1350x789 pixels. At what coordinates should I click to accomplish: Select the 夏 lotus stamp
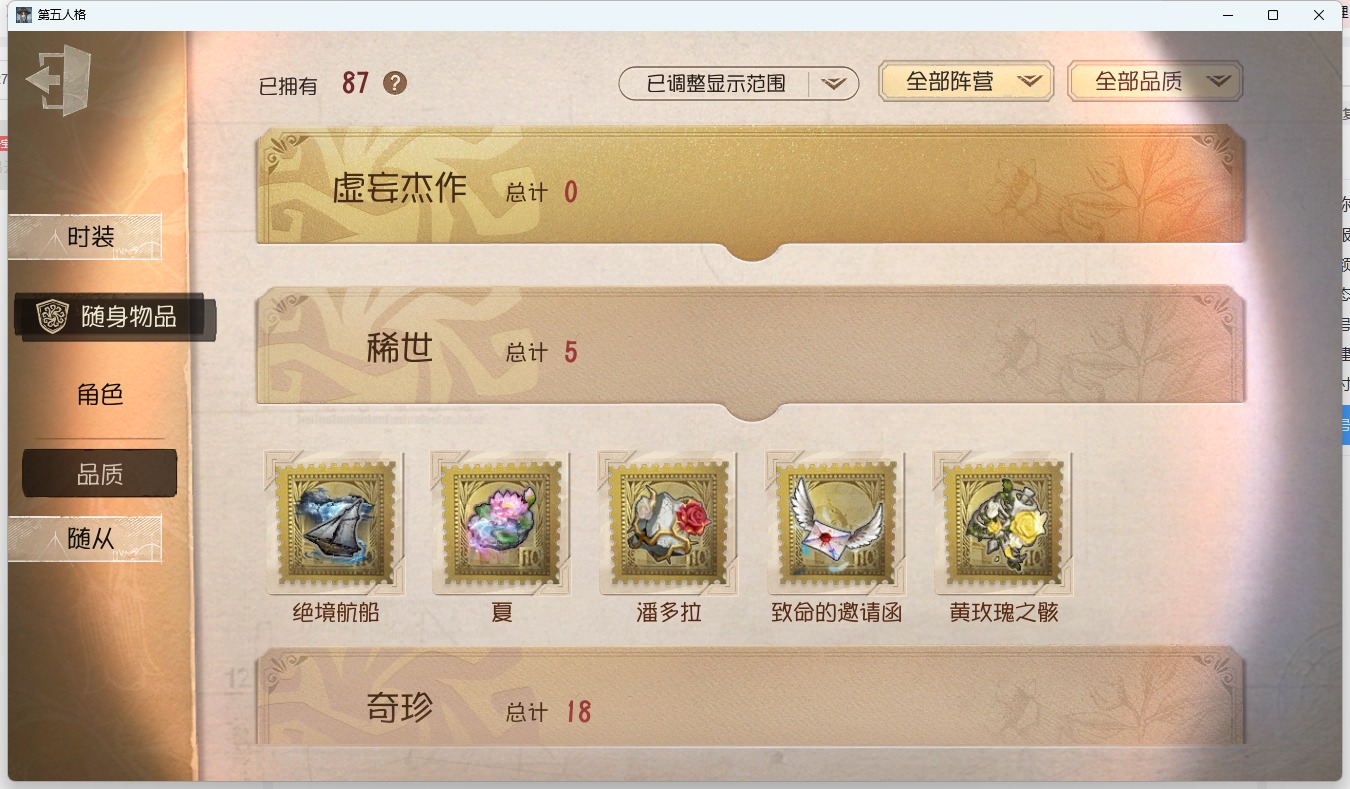[501, 522]
